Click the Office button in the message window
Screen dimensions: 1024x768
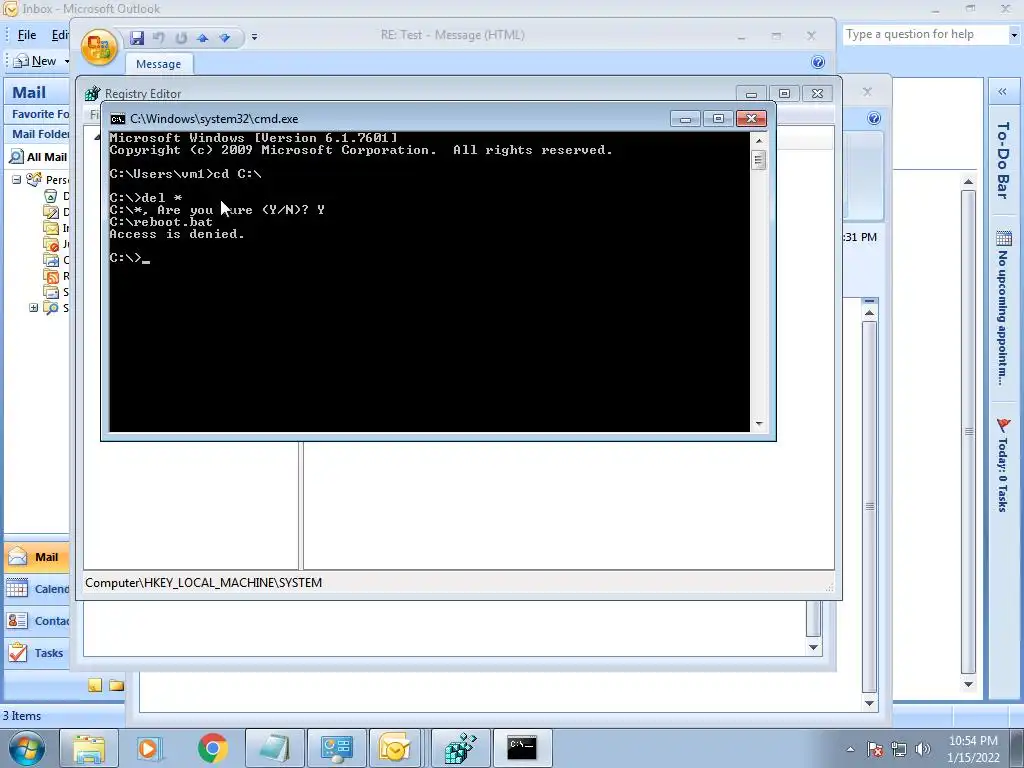(x=99, y=47)
